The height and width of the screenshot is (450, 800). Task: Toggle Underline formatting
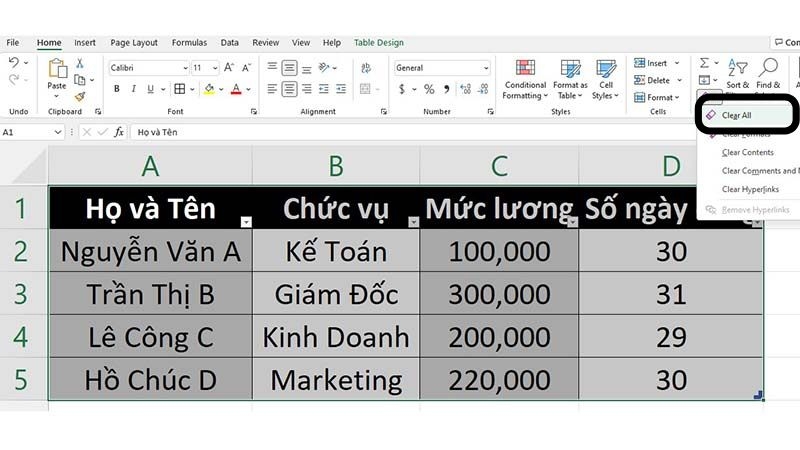[151, 89]
